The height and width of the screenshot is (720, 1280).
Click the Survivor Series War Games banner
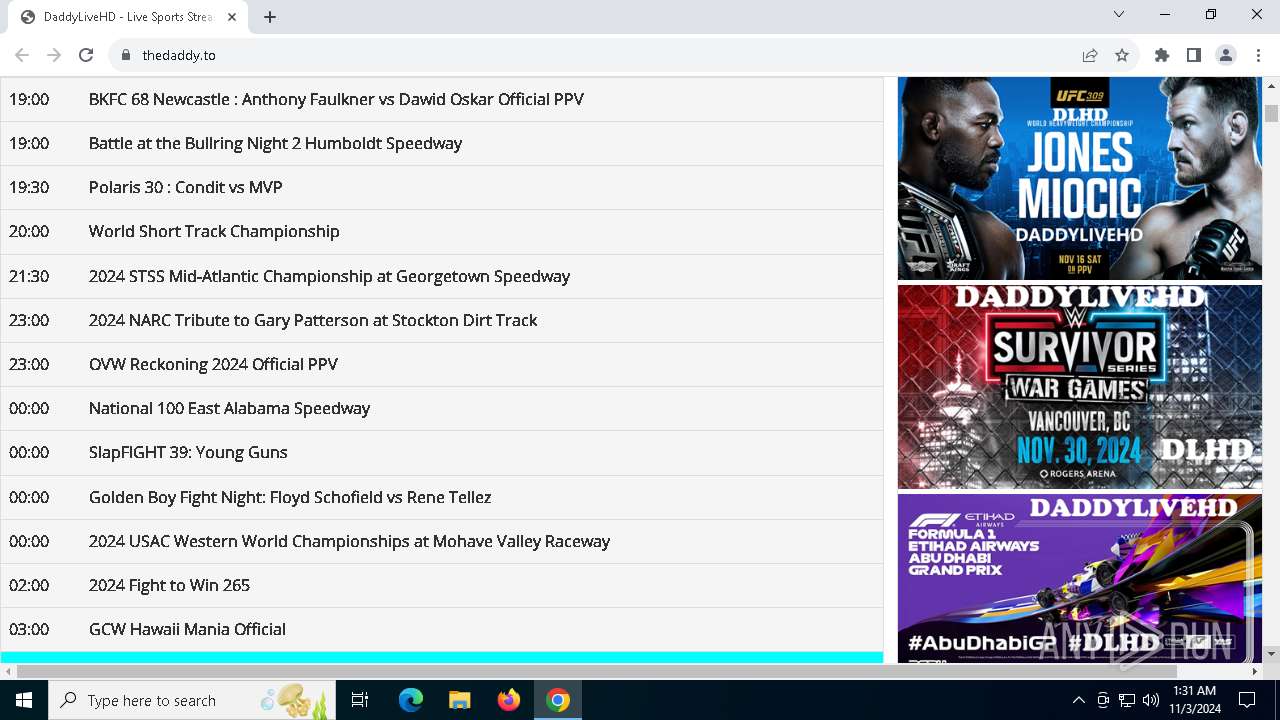pos(1080,387)
